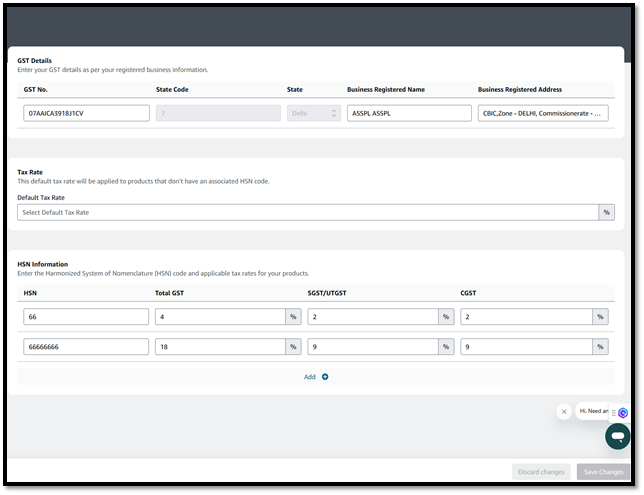
Task: Click the plus circle icon beside Add
Action: [x=325, y=377]
